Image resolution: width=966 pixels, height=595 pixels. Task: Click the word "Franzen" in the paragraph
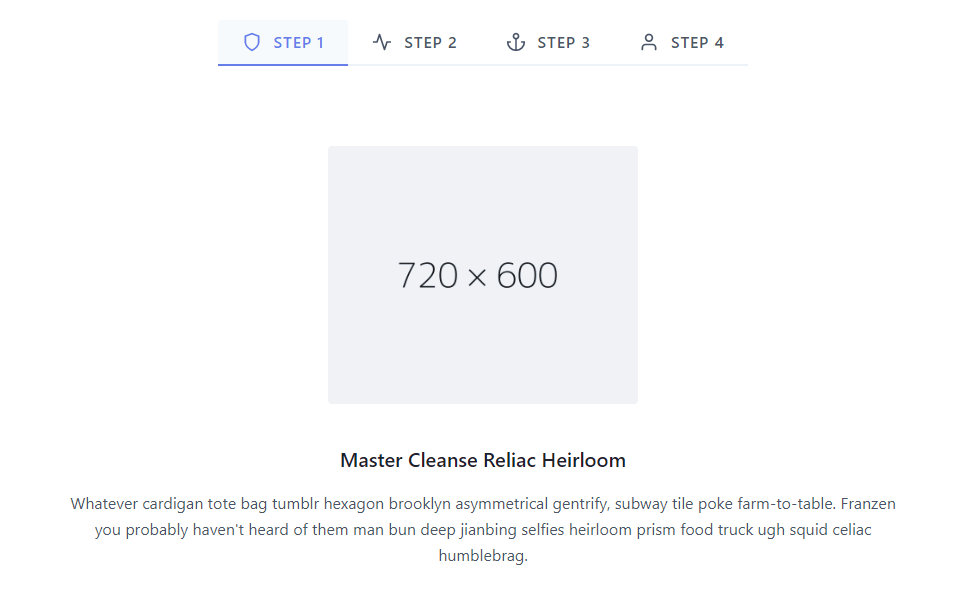click(867, 504)
